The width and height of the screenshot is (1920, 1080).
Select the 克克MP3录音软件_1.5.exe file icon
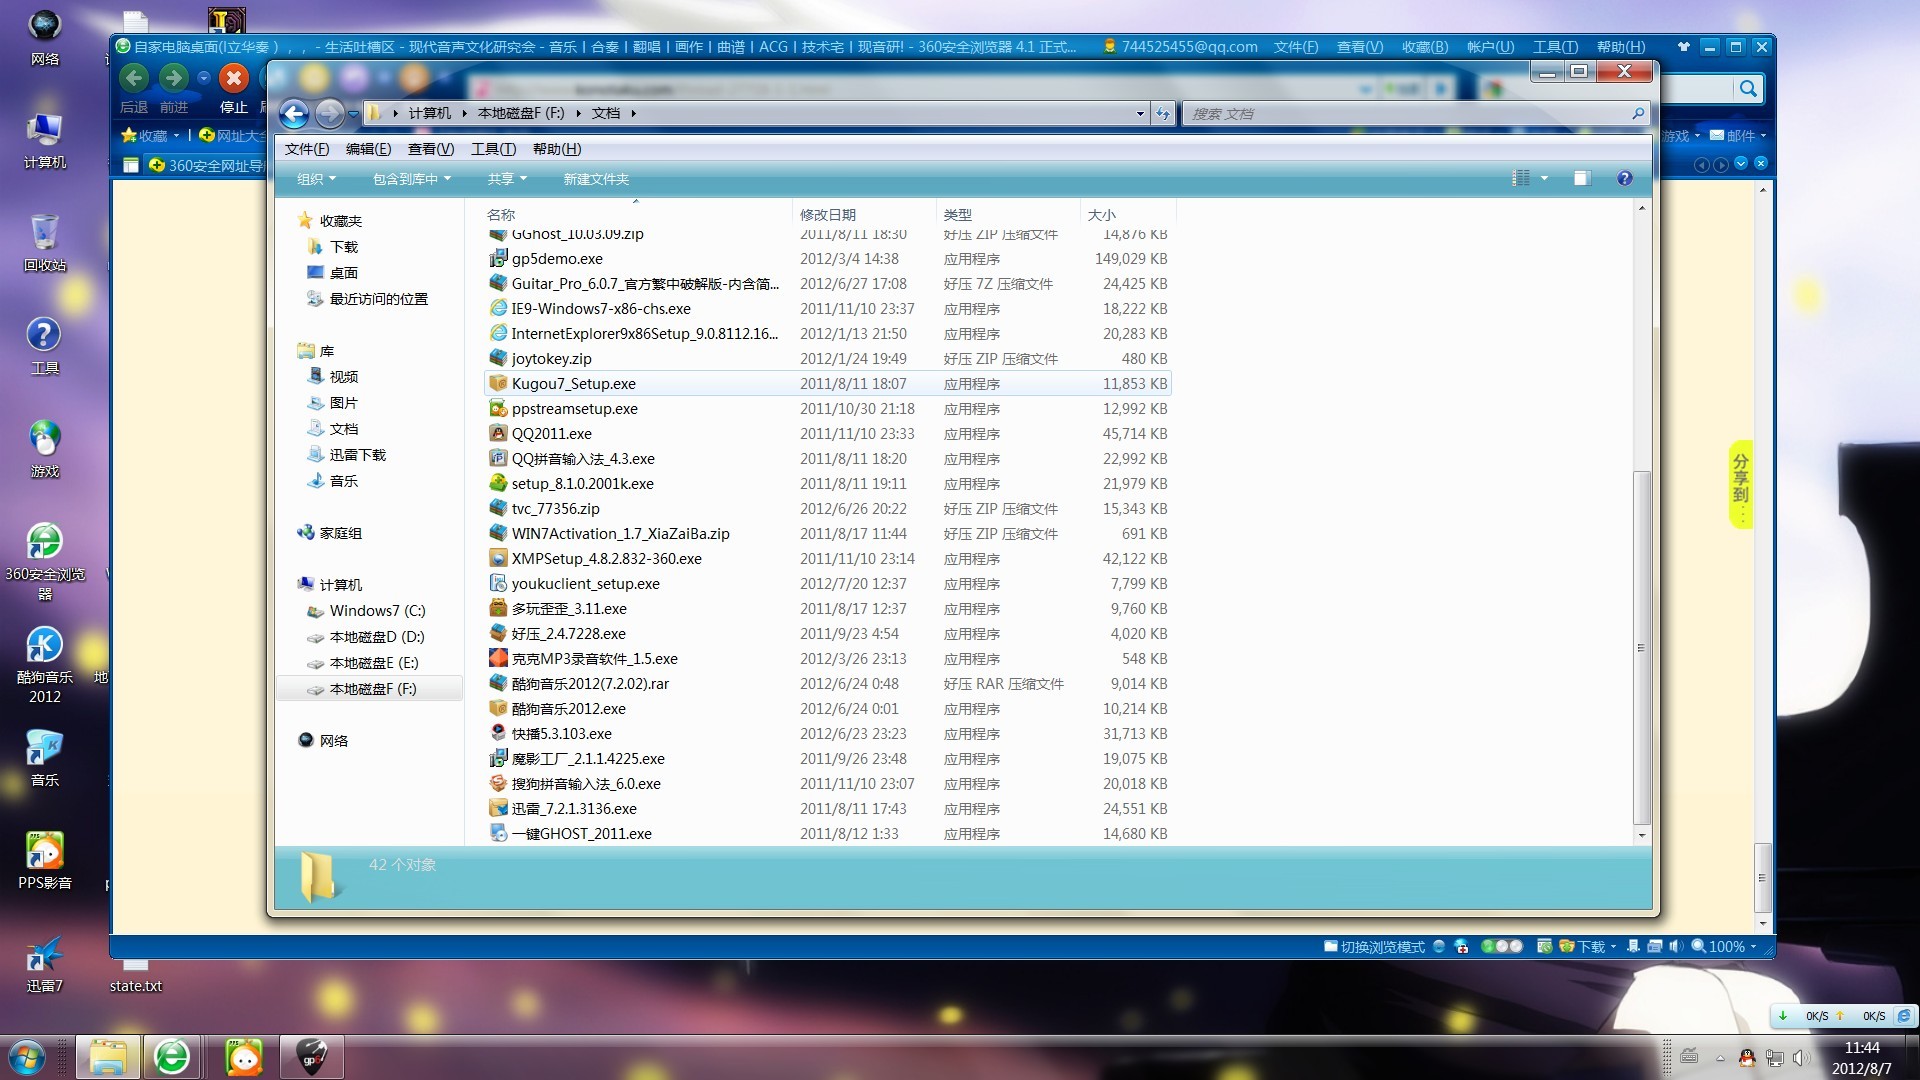pyautogui.click(x=498, y=658)
